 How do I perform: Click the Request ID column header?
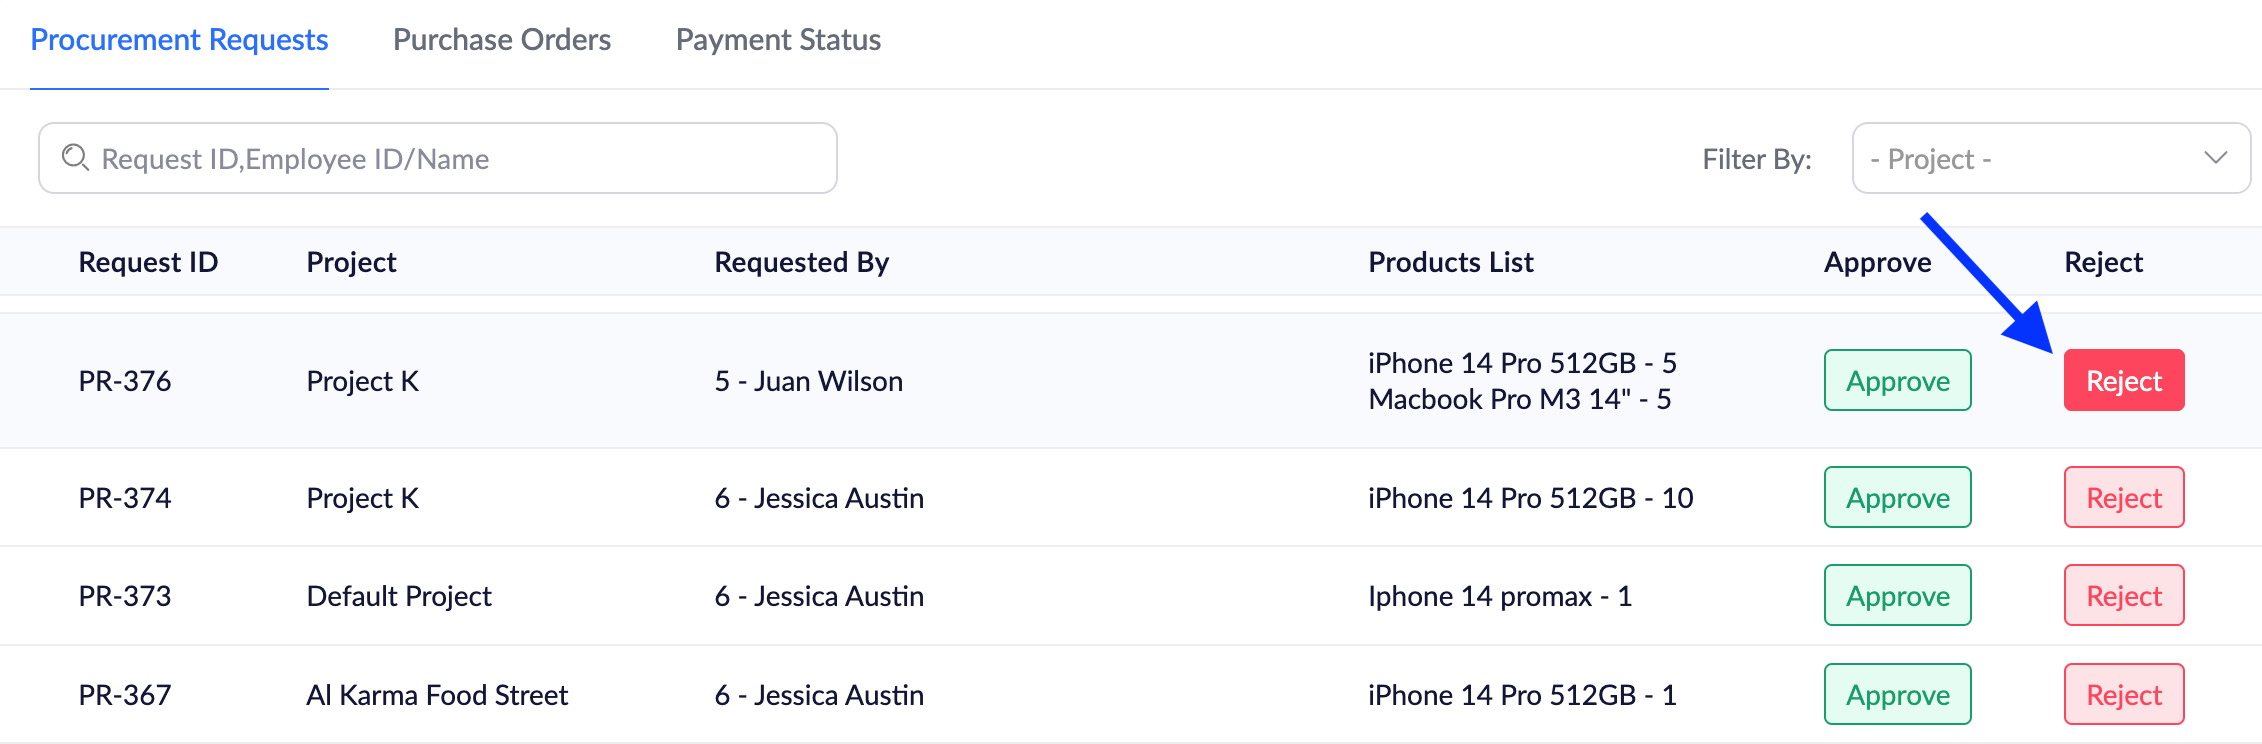tap(148, 262)
